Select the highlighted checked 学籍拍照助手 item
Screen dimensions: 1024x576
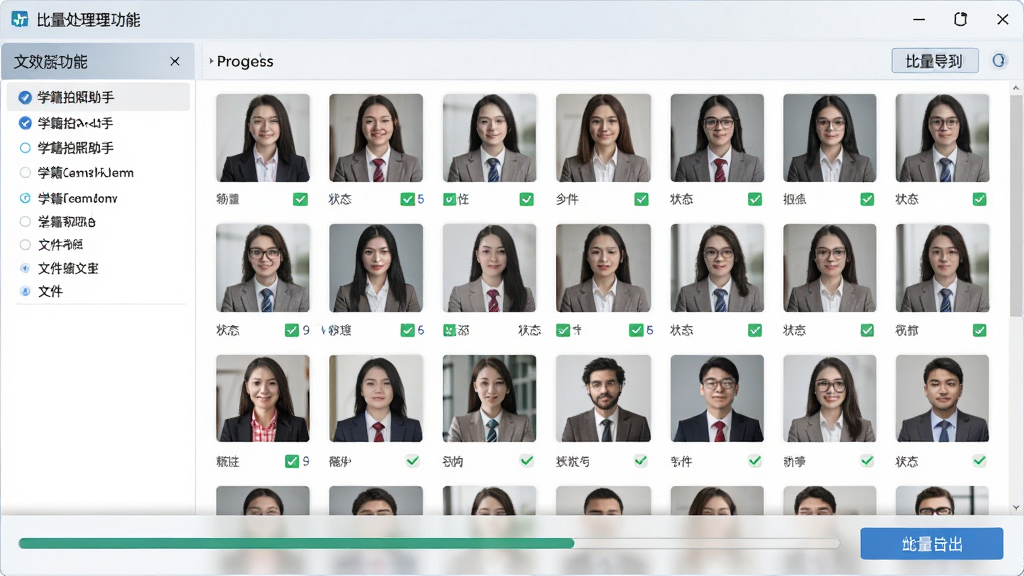98,97
